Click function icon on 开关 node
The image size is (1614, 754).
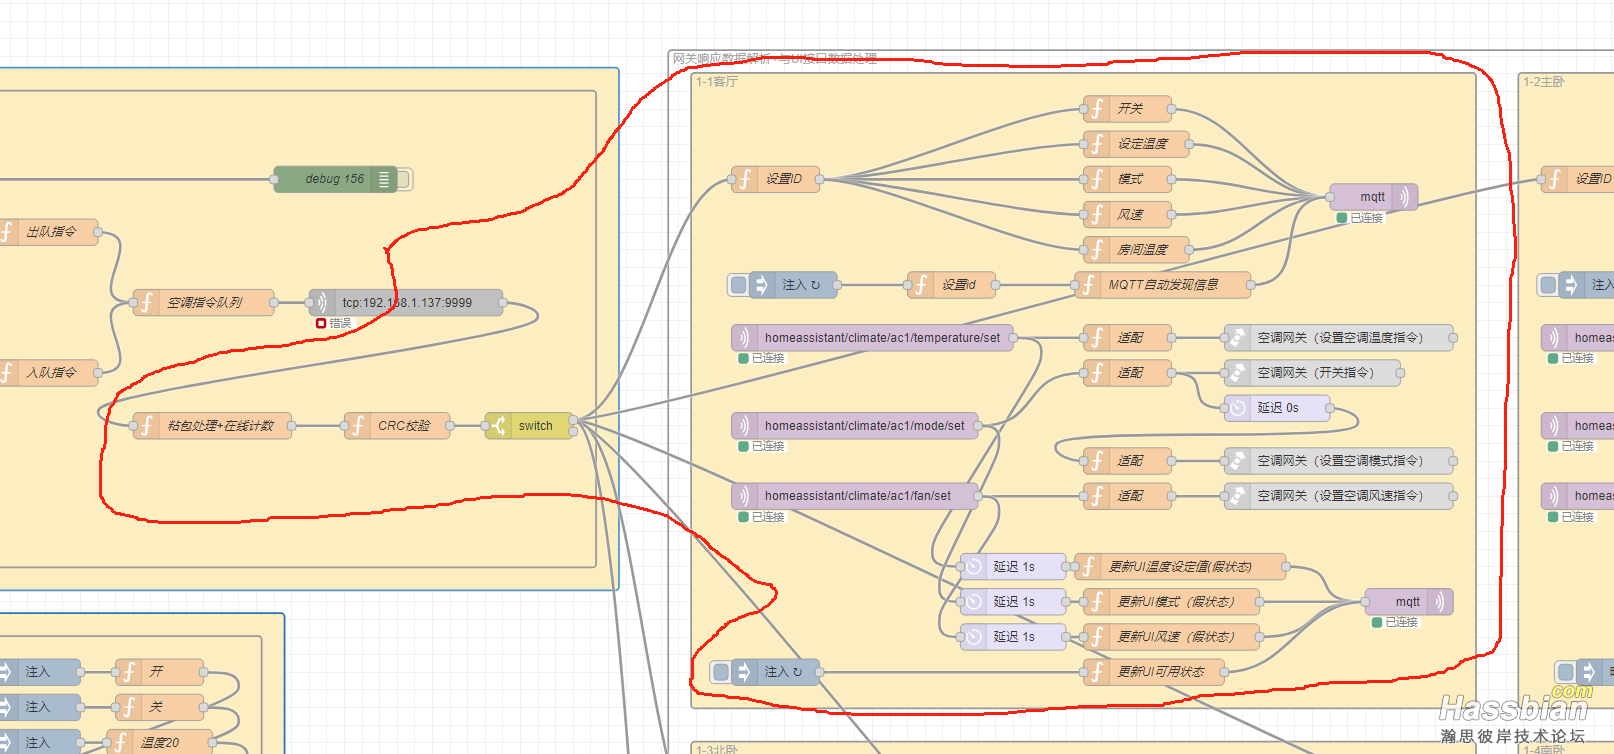coord(1097,109)
